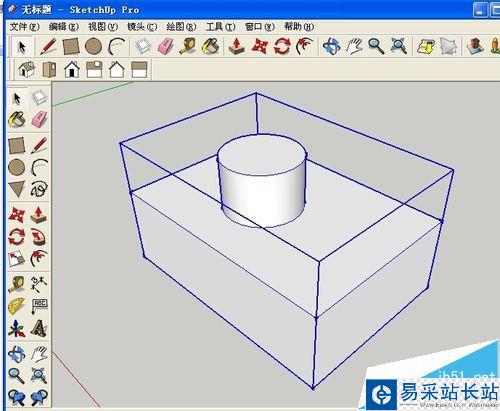Select the Rotate tool in the left palette
This screenshot has width=500, height=411.
pyautogui.click(x=17, y=237)
